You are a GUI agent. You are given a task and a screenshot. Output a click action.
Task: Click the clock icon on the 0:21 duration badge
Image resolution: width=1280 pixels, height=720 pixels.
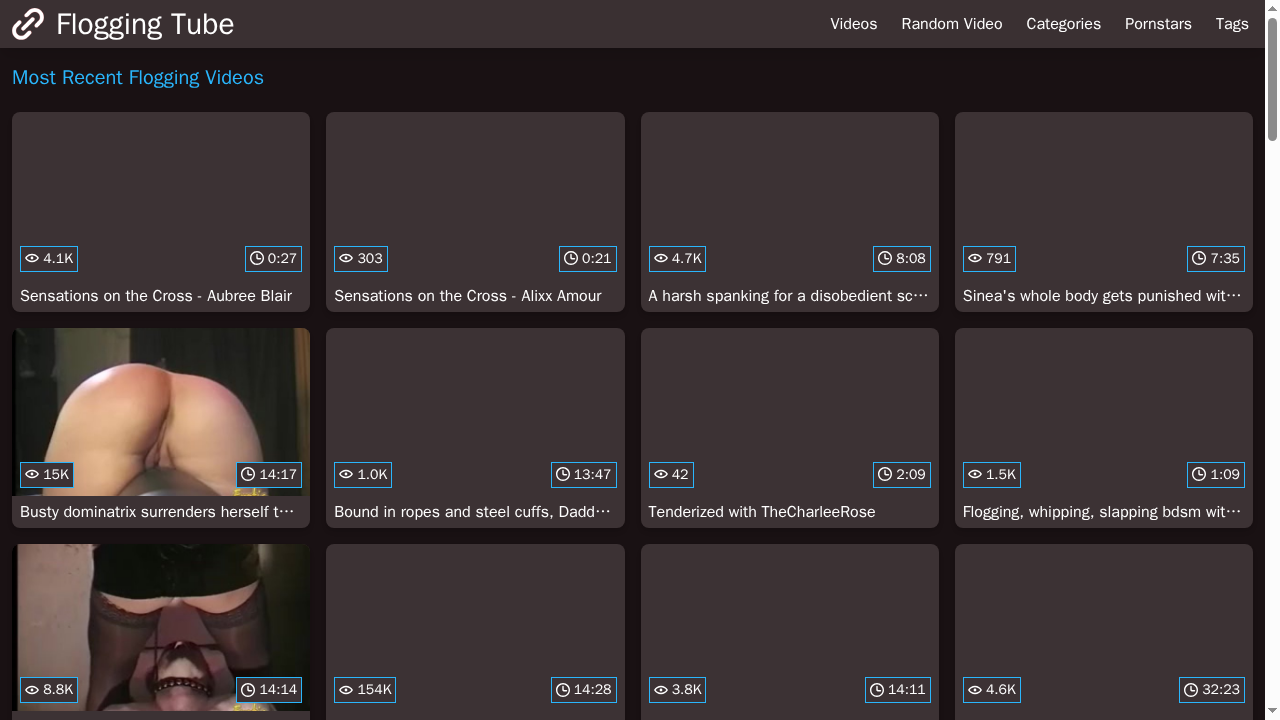tap(571, 259)
